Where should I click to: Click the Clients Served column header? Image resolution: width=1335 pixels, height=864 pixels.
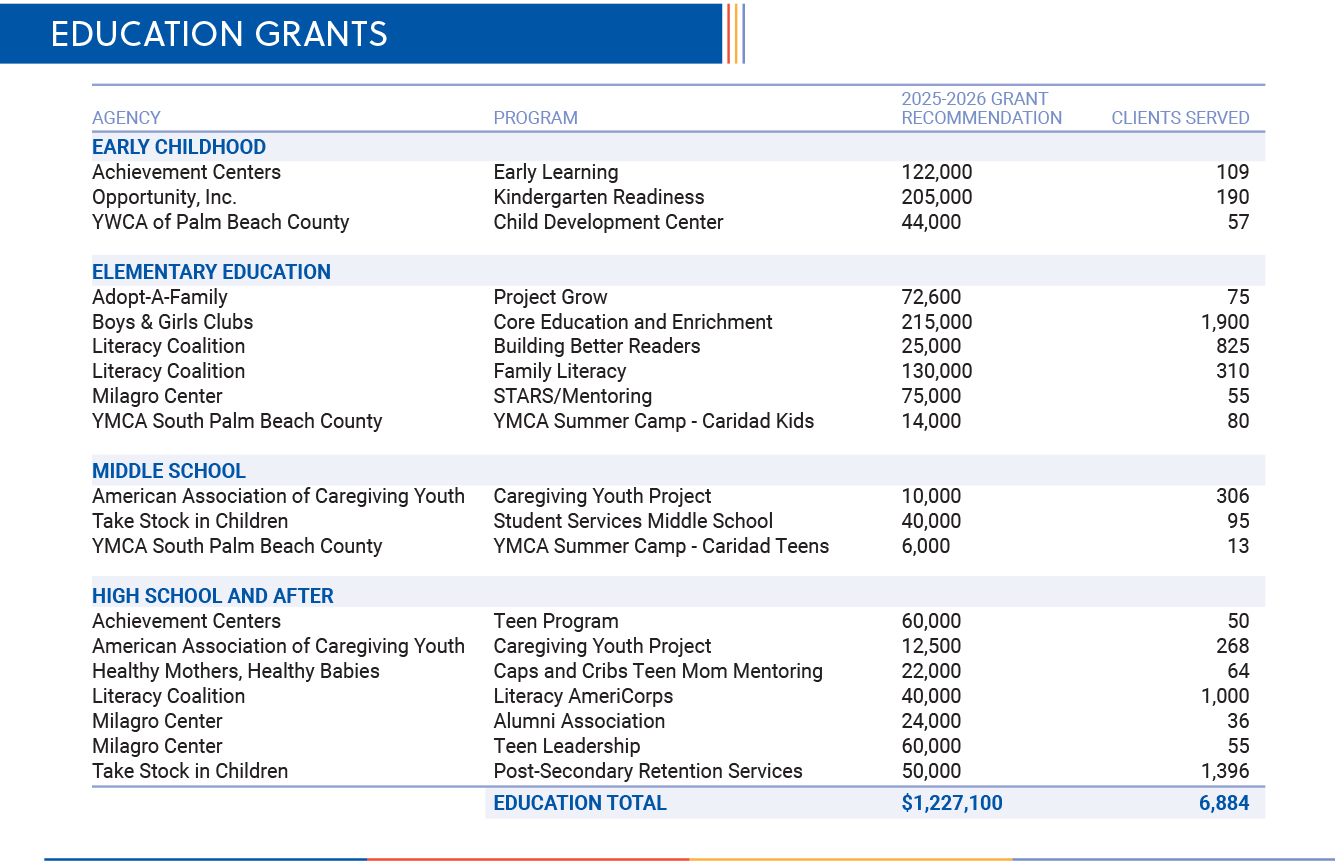tap(1180, 118)
